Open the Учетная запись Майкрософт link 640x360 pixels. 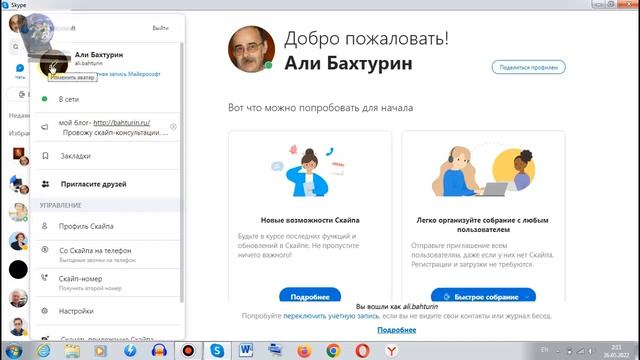pyautogui.click(x=129, y=74)
